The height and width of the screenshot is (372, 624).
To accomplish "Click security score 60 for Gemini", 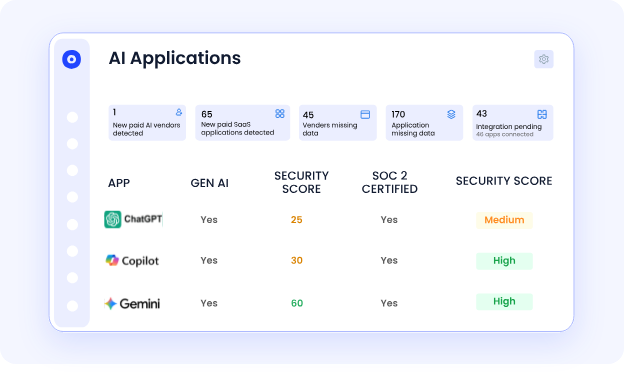I will click(x=297, y=303).
